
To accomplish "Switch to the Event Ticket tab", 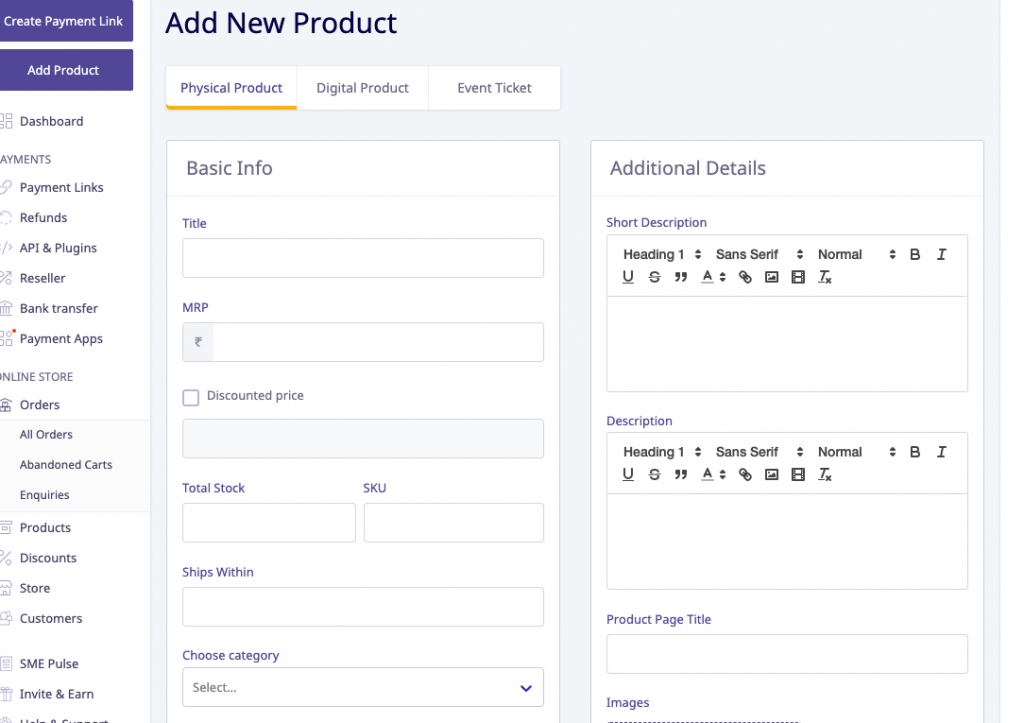I will pyautogui.click(x=494, y=88).
